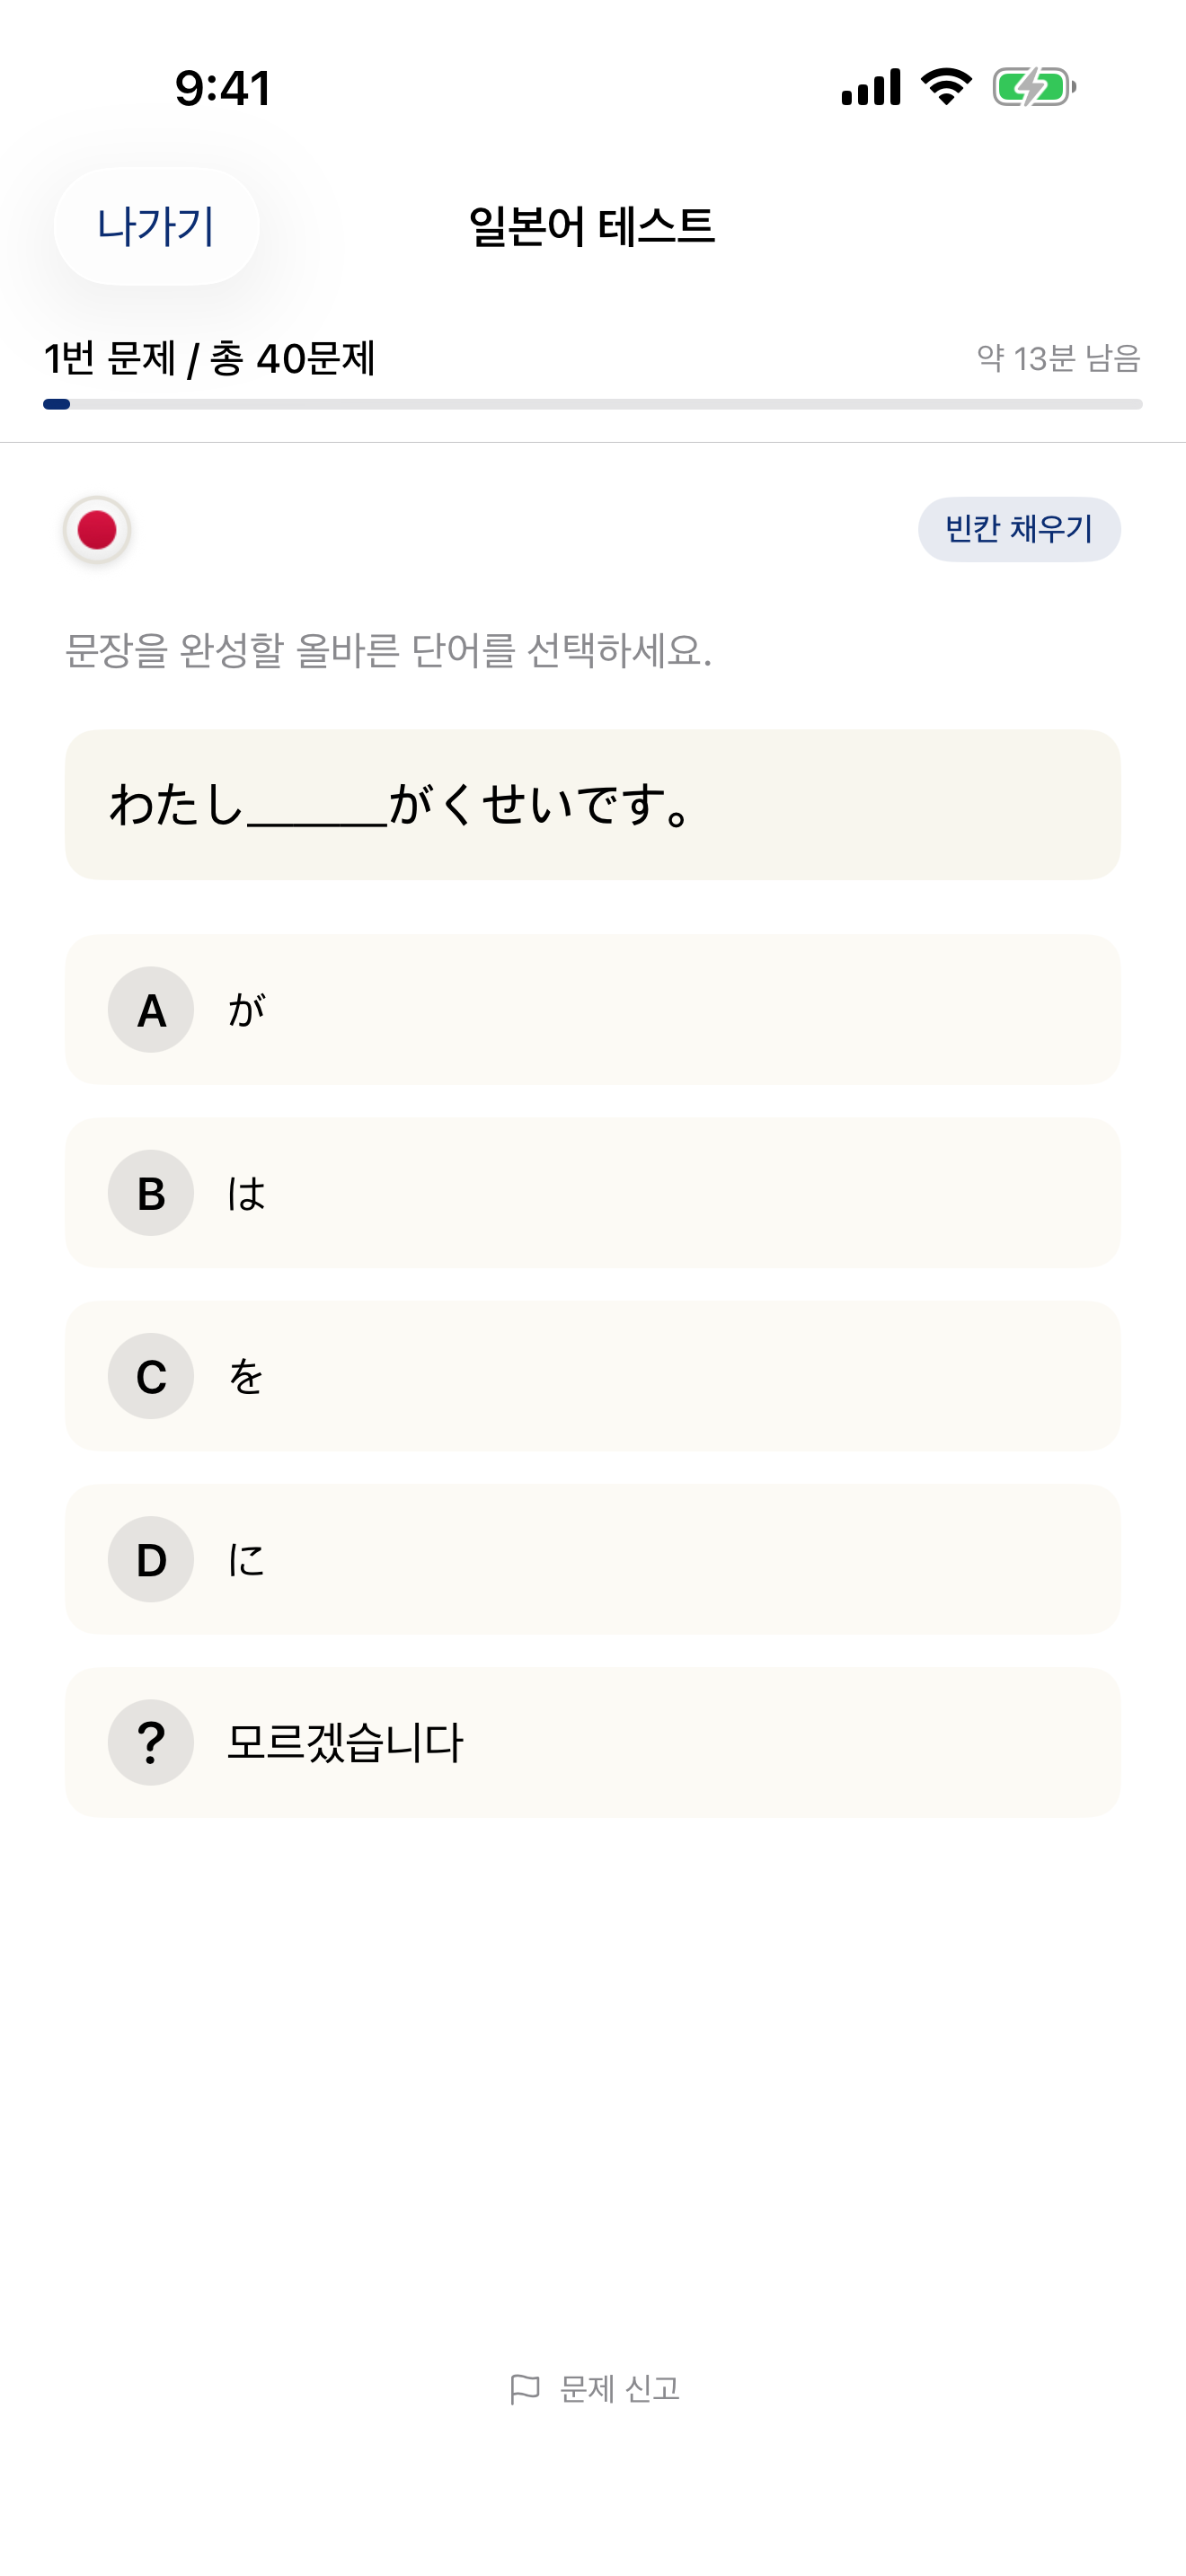Viewport: 1186px width, 2576px height.
Task: Open the 빈칸 채우기 question type badge
Action: [x=1019, y=529]
